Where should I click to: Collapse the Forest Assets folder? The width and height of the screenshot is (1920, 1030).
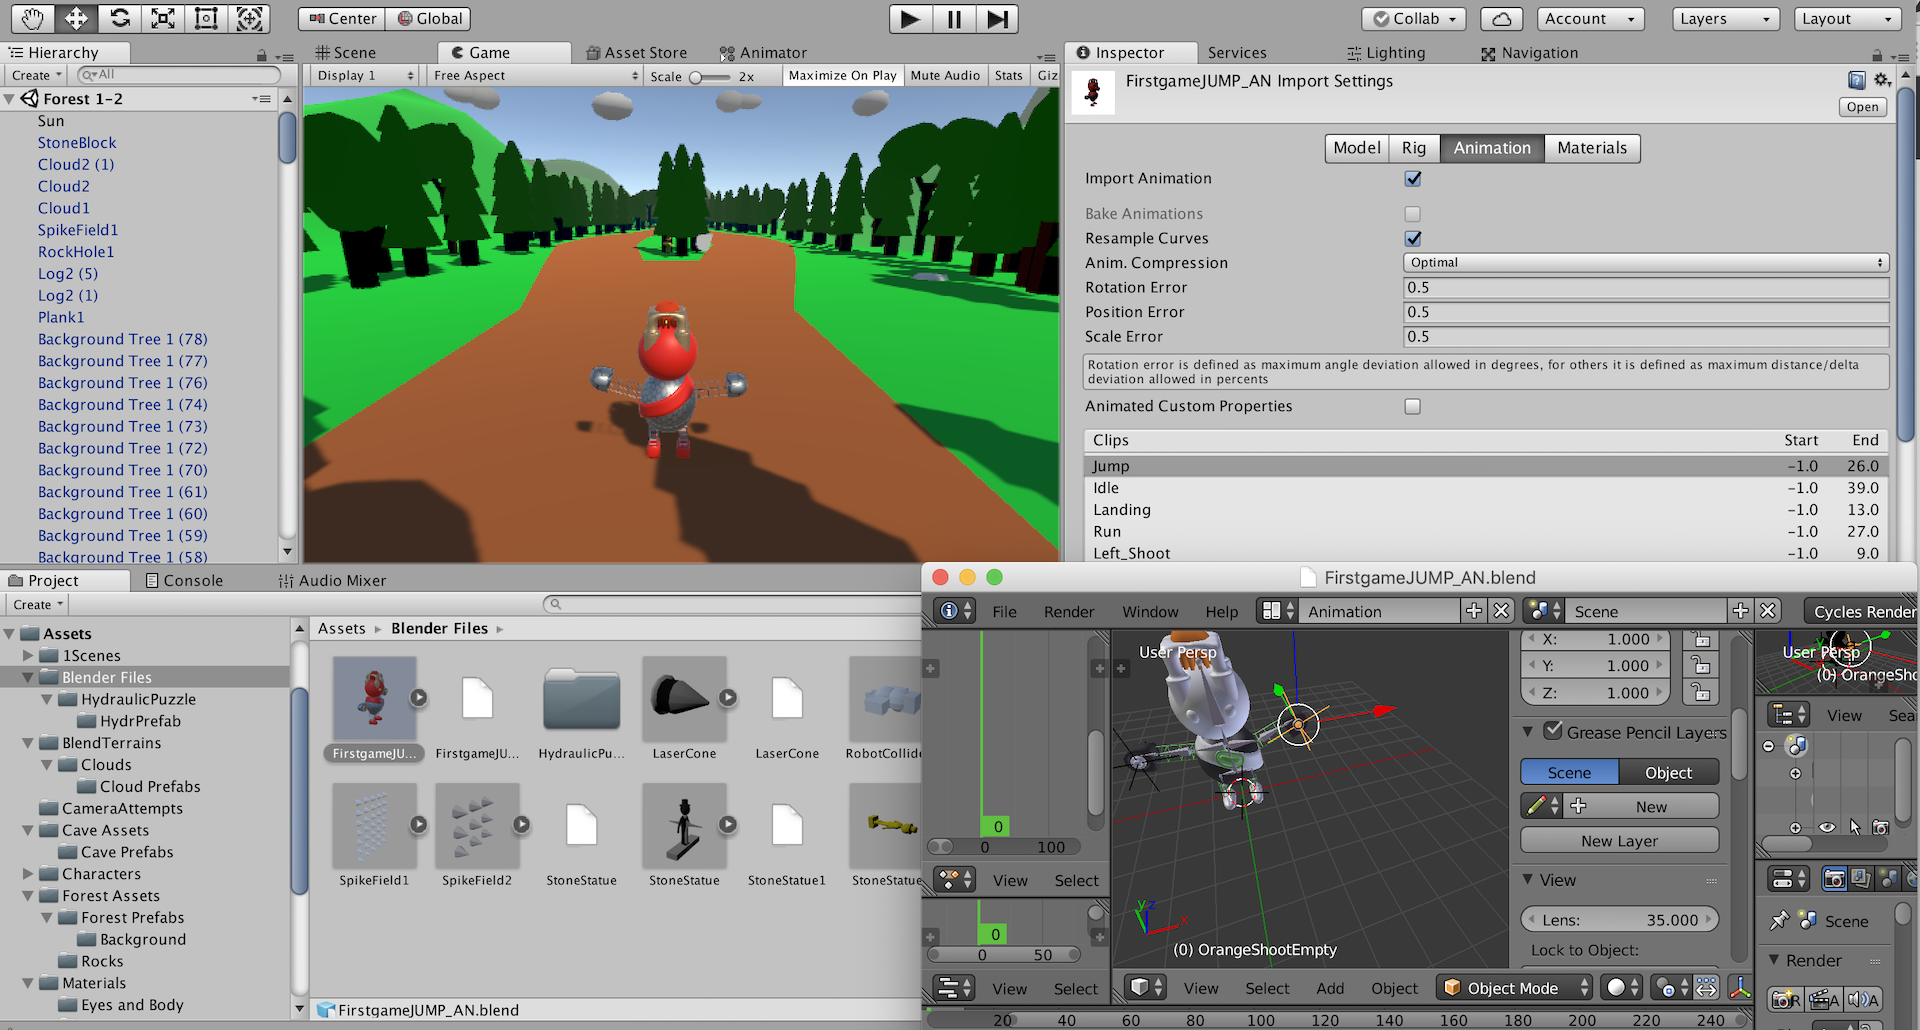[28, 896]
